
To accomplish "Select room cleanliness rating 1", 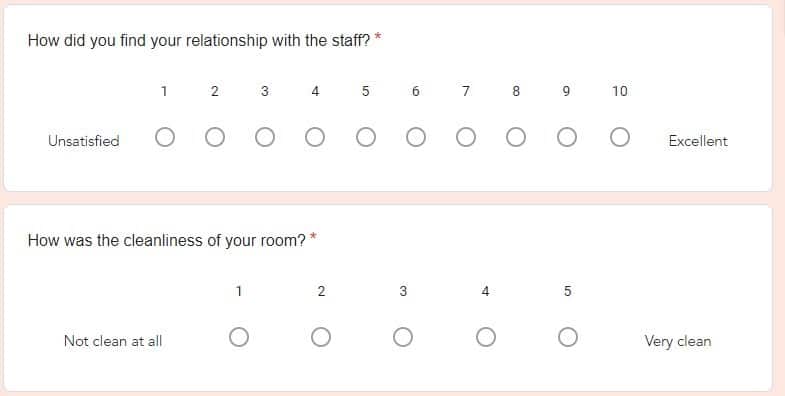I will click(239, 337).
